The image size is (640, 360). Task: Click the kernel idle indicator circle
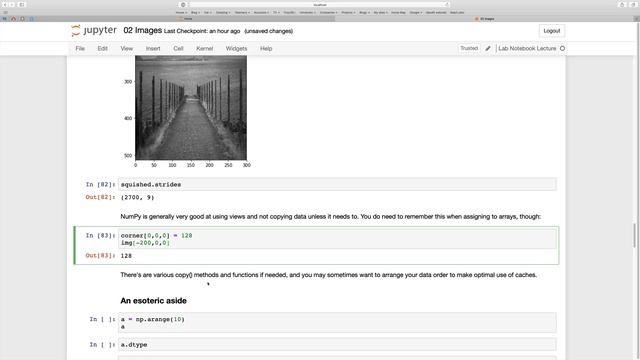tap(562, 48)
